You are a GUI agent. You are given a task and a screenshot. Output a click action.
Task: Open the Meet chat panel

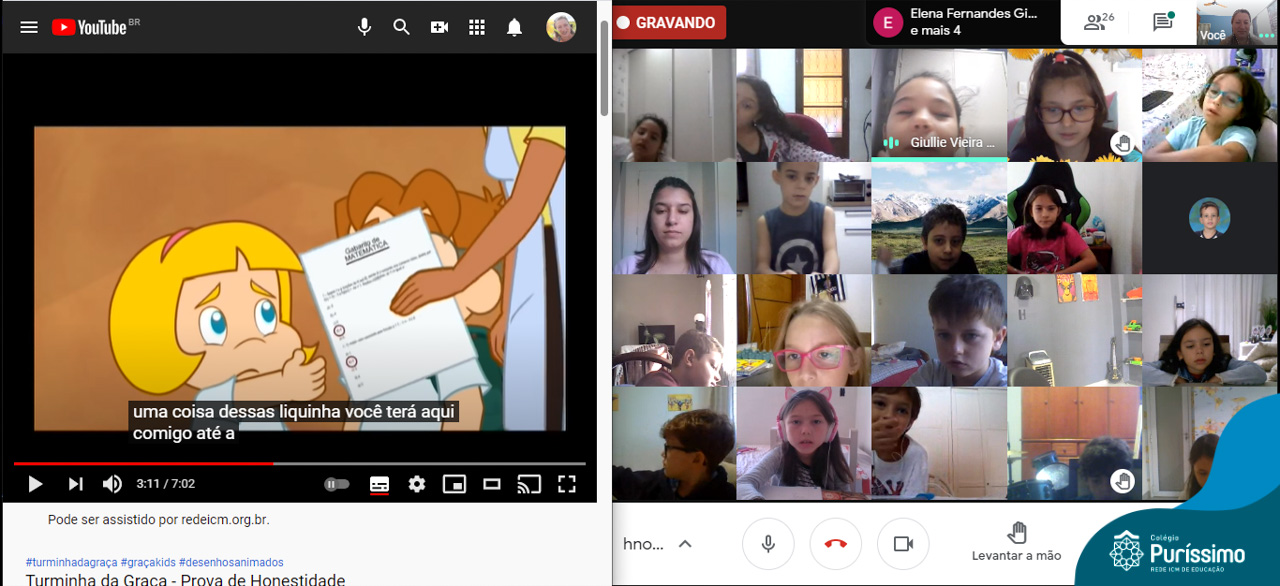click(x=1162, y=22)
